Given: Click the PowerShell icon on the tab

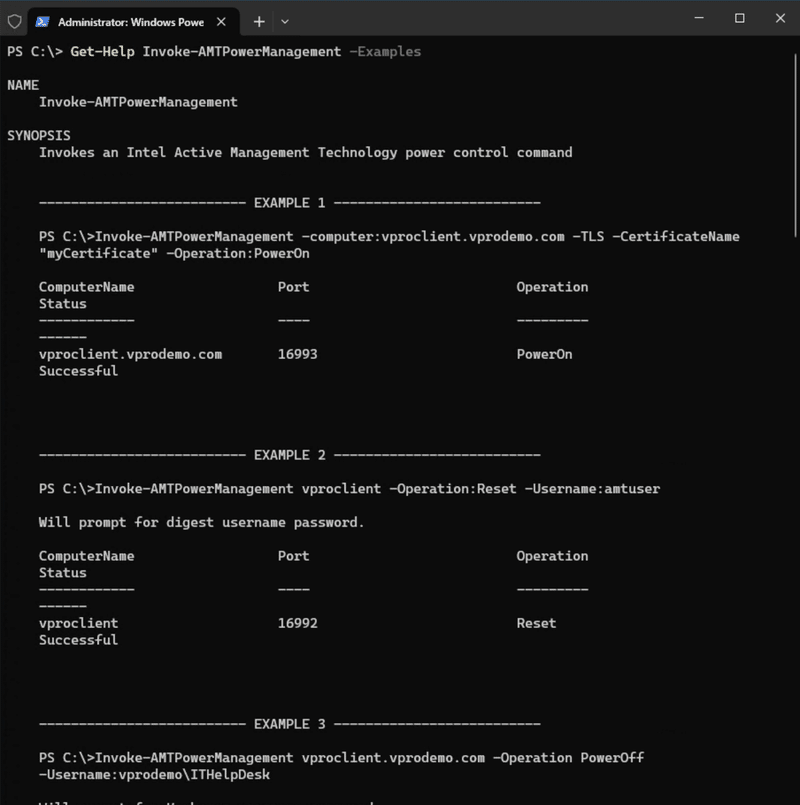Looking at the screenshot, I should 43,22.
